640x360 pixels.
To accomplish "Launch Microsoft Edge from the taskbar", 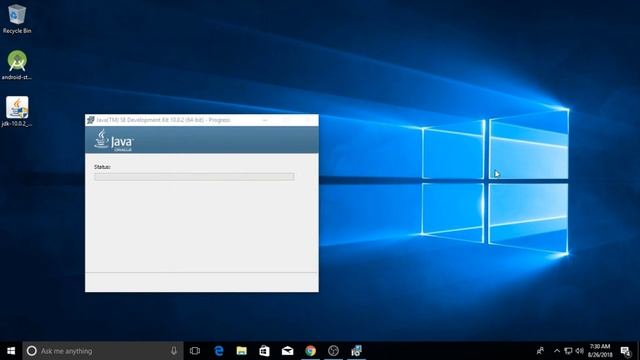I will point(219,351).
